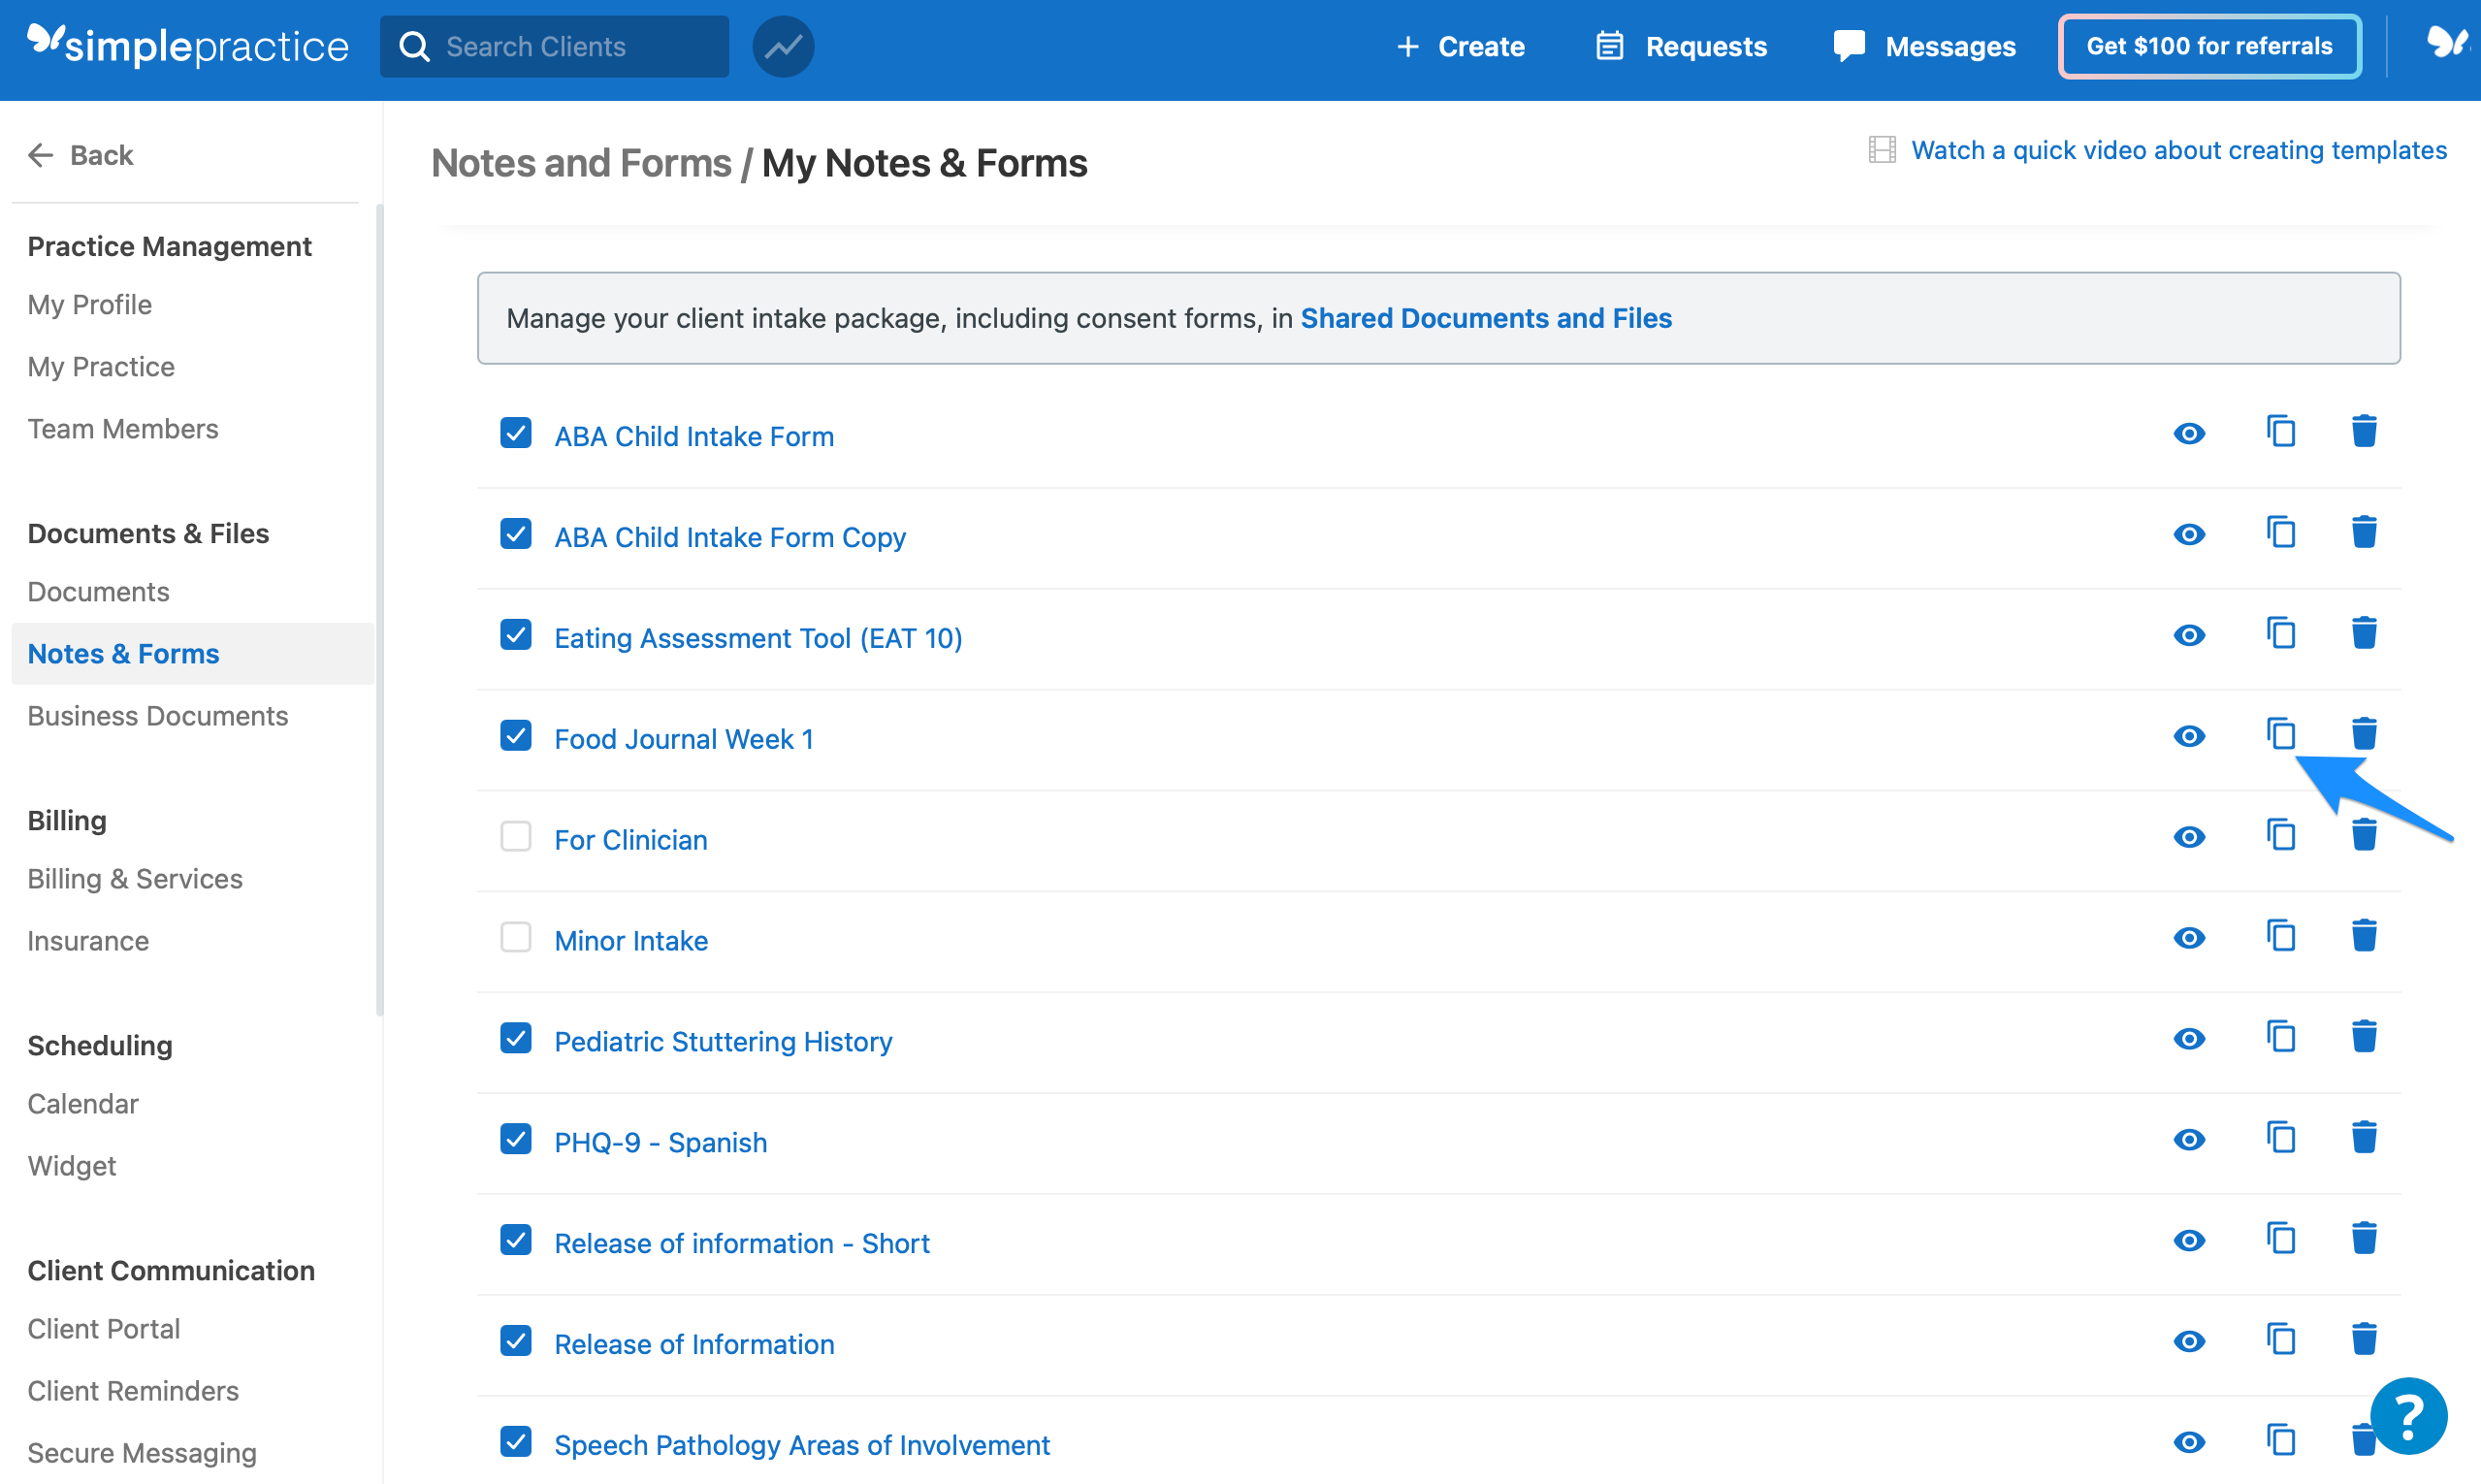The image size is (2481, 1484).
Task: Open Insurance settings
Action: (87, 941)
